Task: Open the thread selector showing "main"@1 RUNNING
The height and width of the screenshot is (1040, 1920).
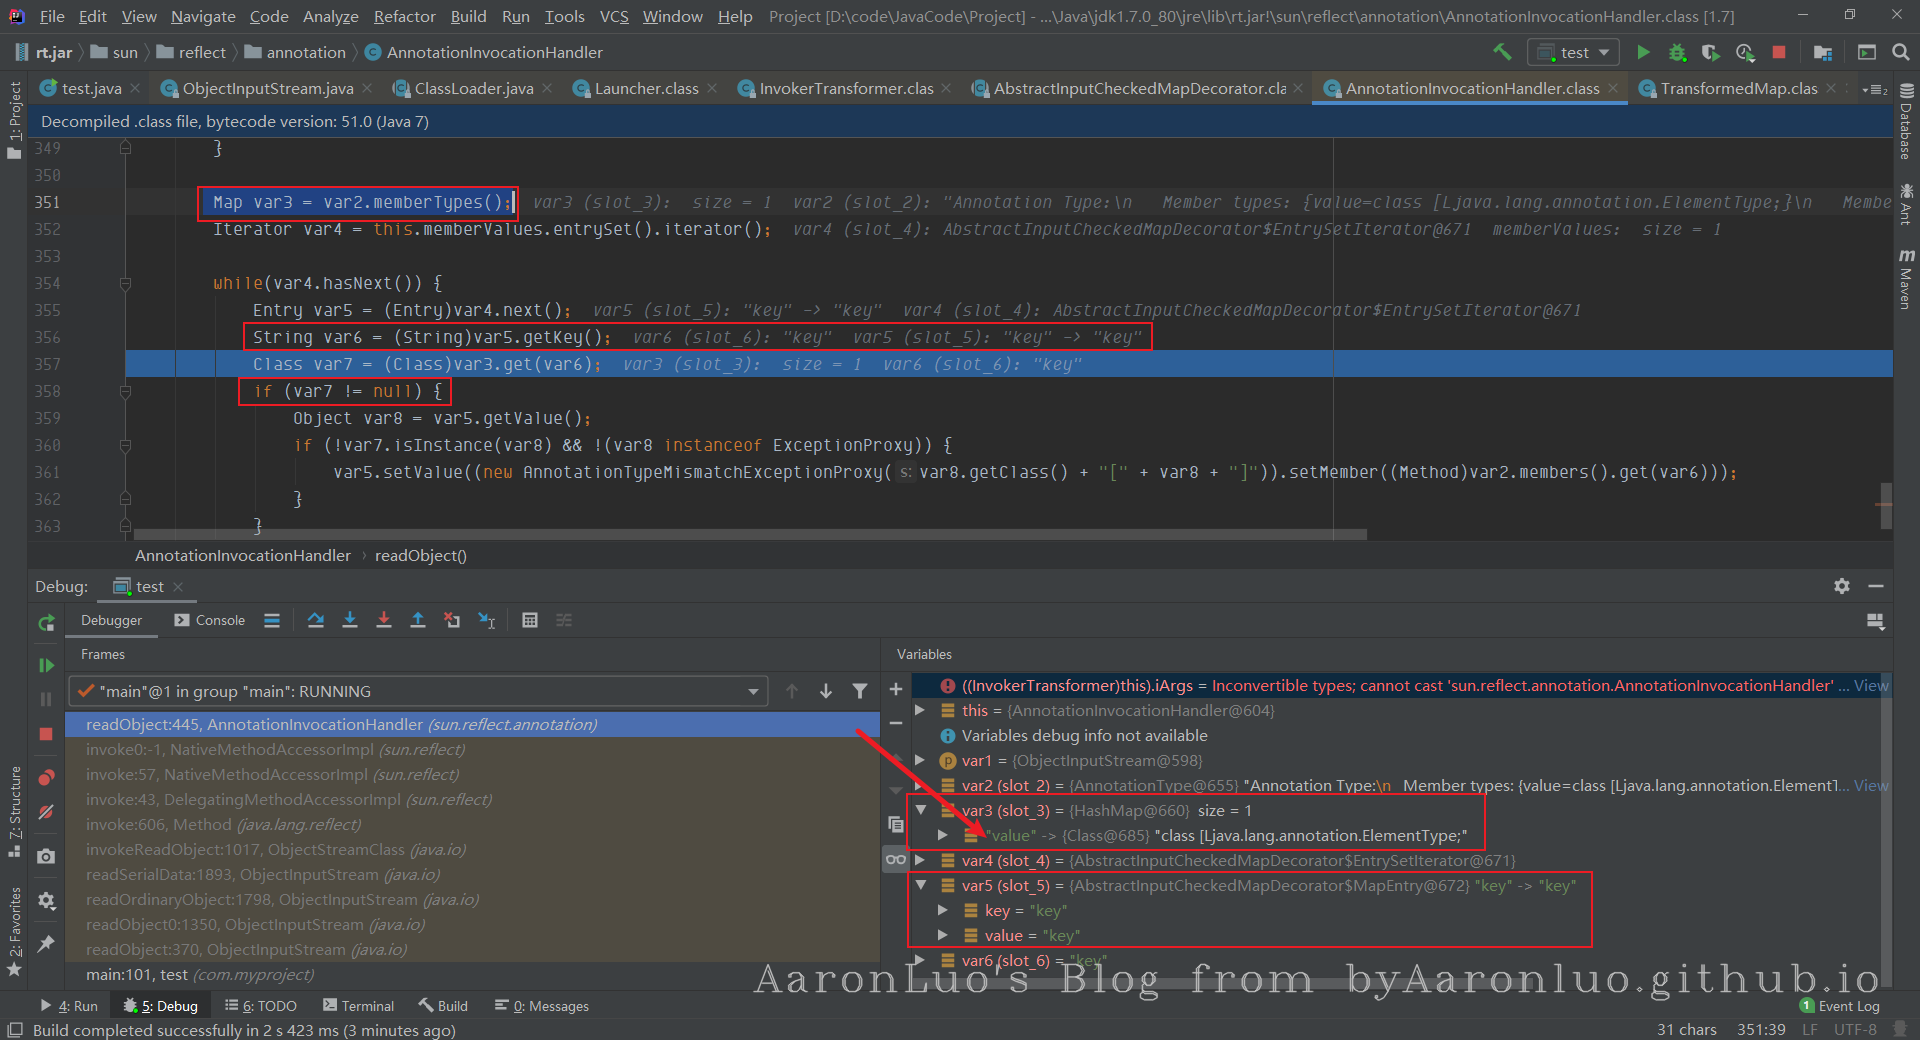Action: tap(418, 691)
